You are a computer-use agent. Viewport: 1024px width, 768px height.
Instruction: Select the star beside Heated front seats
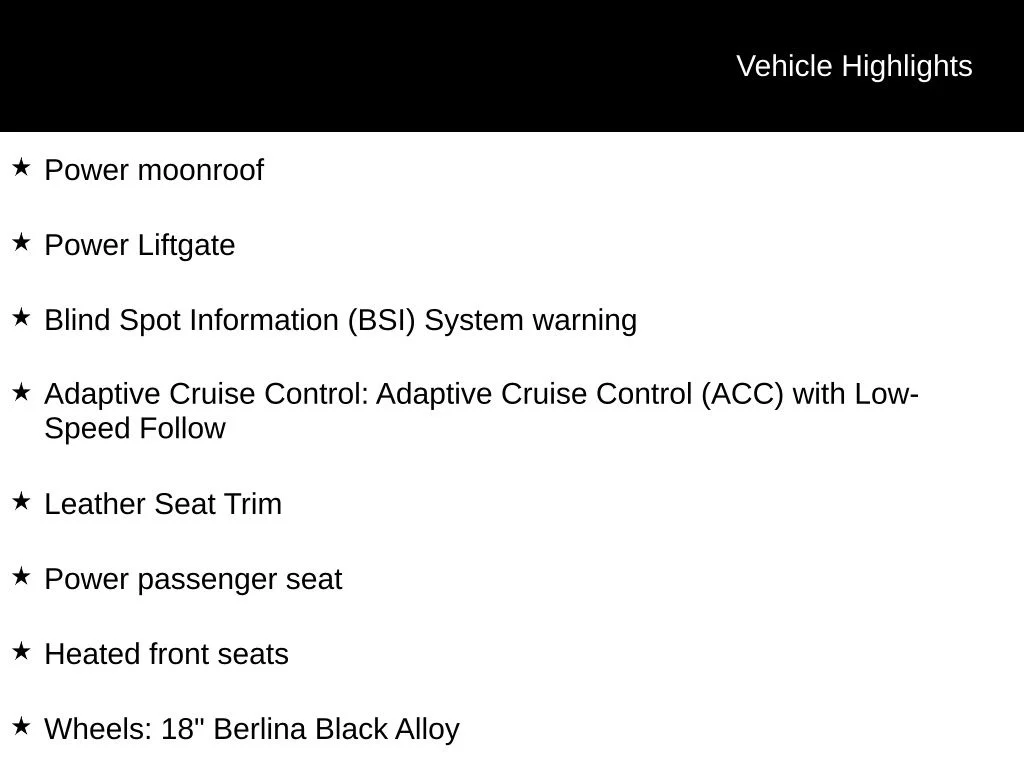click(x=21, y=651)
